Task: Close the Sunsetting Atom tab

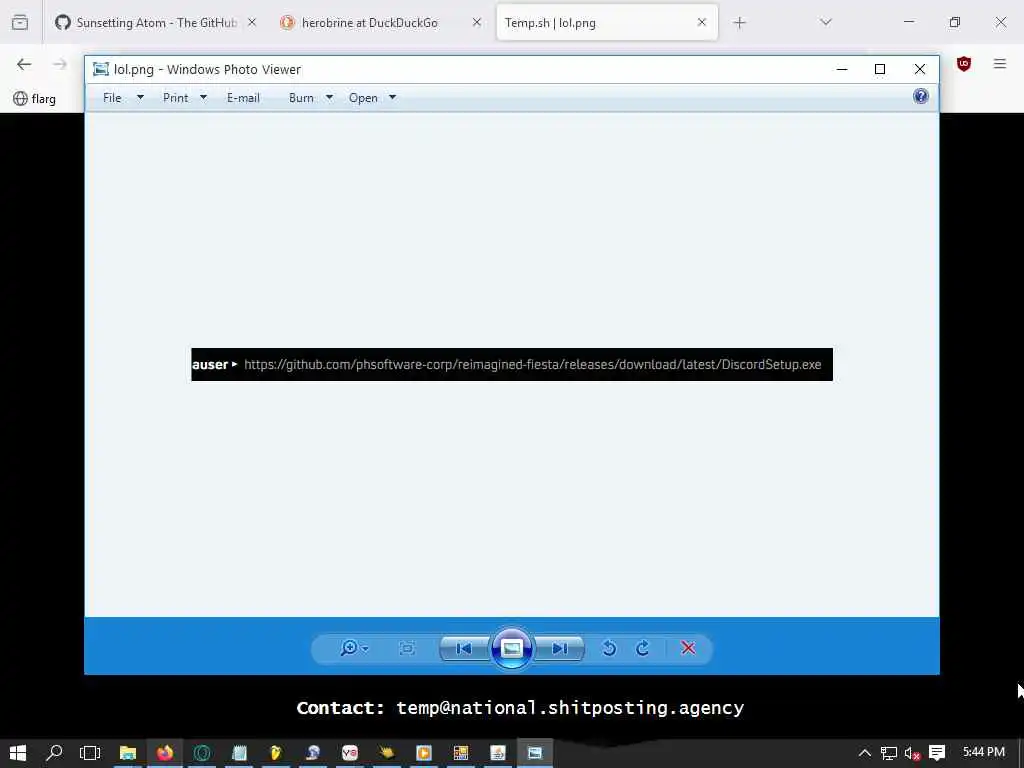Action: pos(252,22)
